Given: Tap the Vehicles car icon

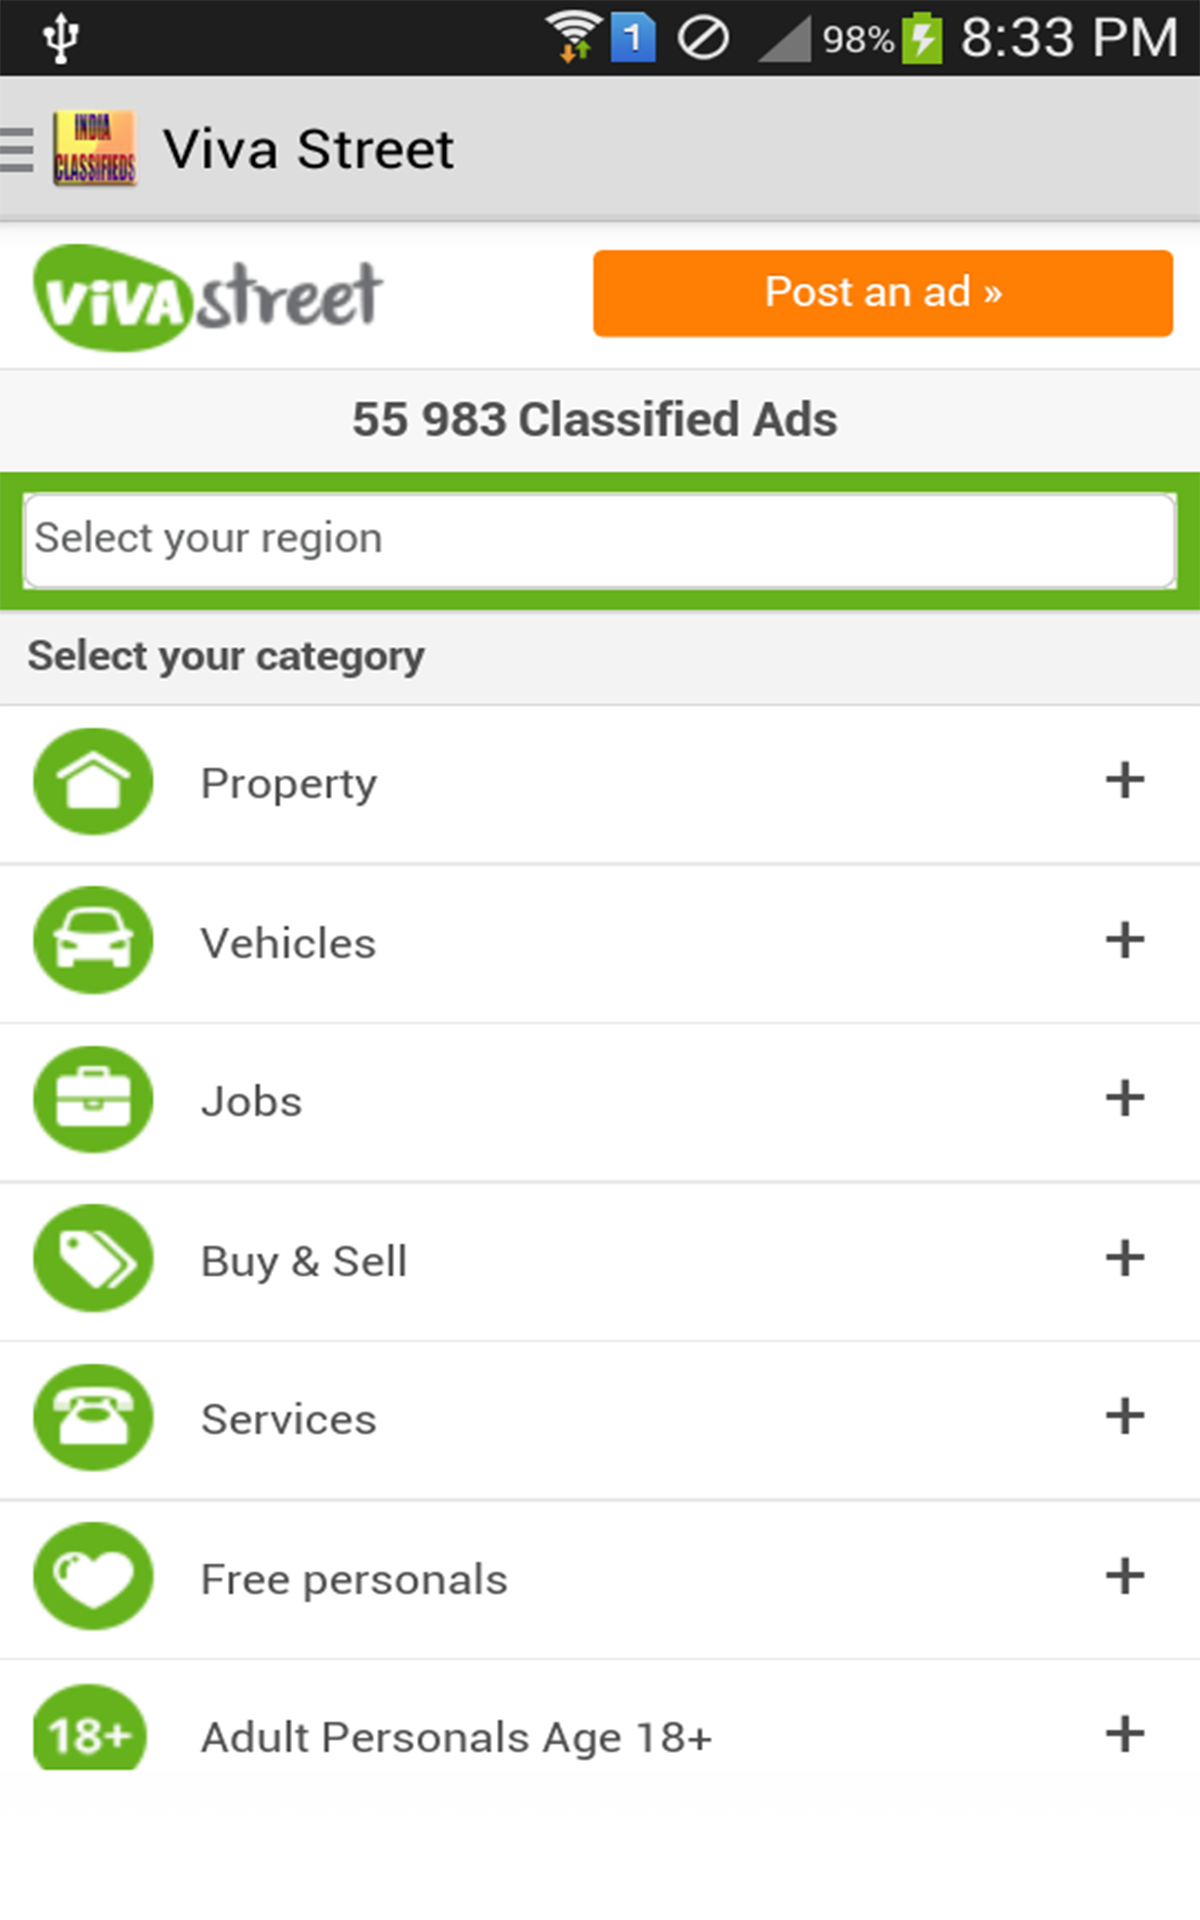Looking at the screenshot, I should click(93, 941).
